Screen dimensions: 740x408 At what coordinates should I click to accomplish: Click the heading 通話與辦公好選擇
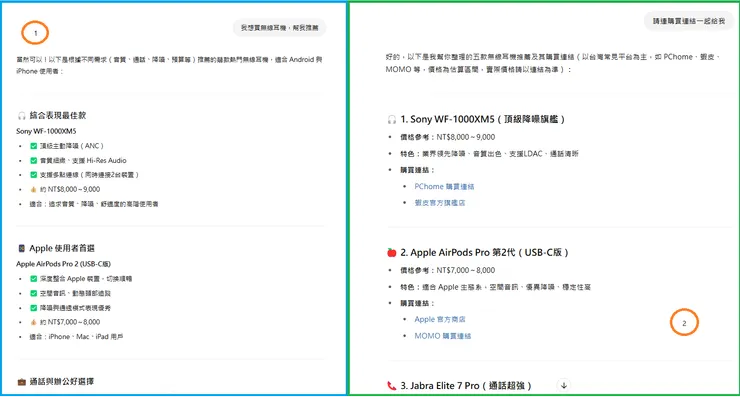click(x=62, y=382)
